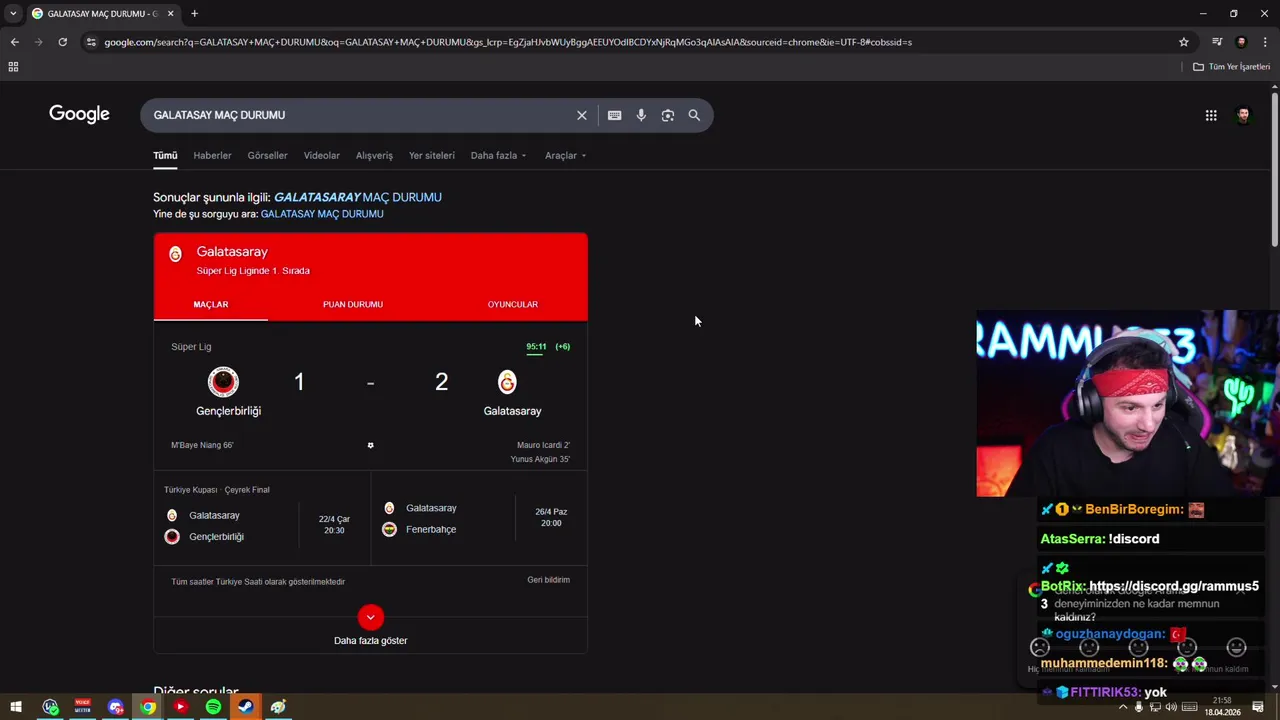
Task: Expand the Daha fazla search filter
Action: [498, 155]
